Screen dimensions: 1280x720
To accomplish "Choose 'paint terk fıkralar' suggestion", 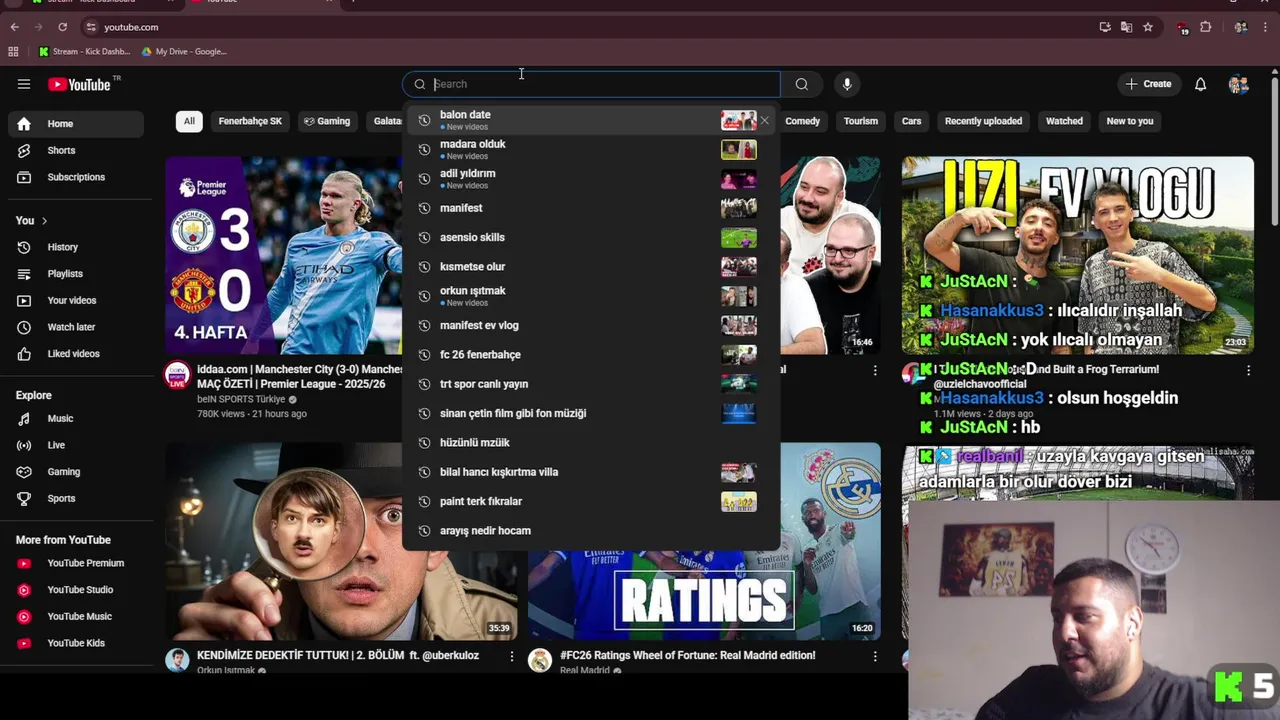I will coord(591,502).
